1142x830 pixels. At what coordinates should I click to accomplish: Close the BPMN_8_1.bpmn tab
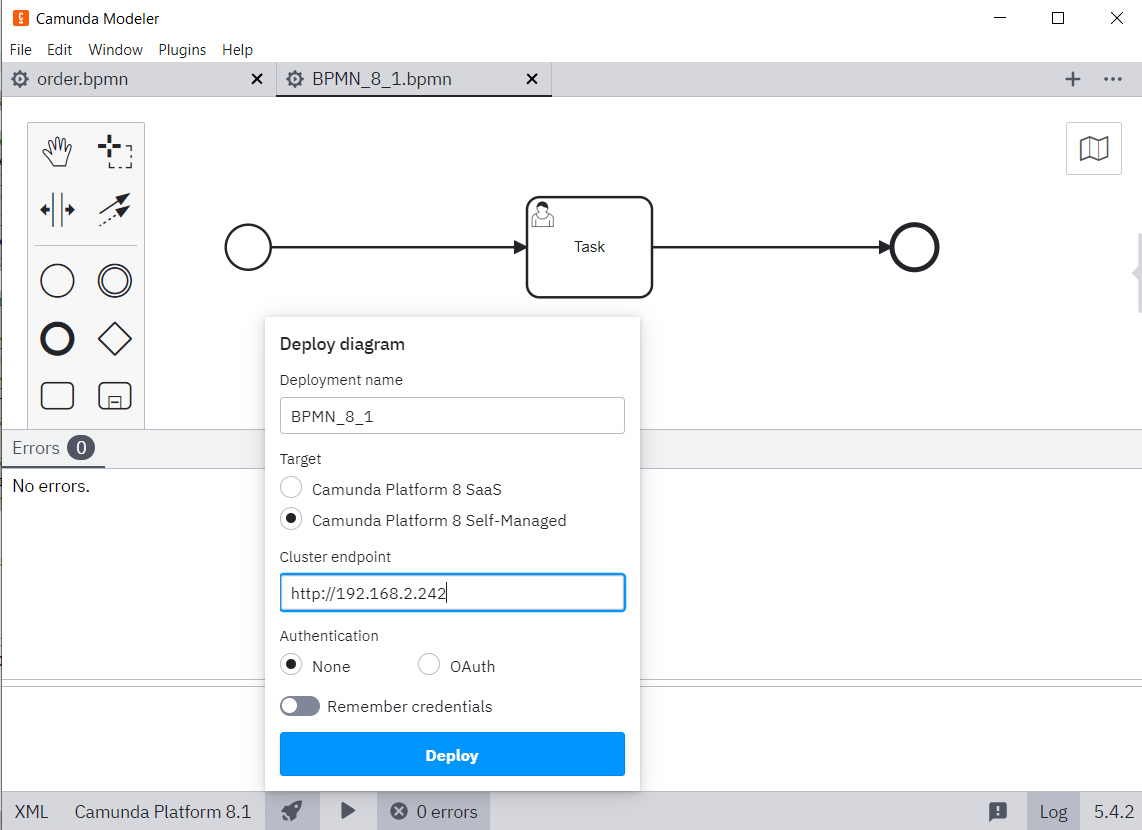click(532, 79)
